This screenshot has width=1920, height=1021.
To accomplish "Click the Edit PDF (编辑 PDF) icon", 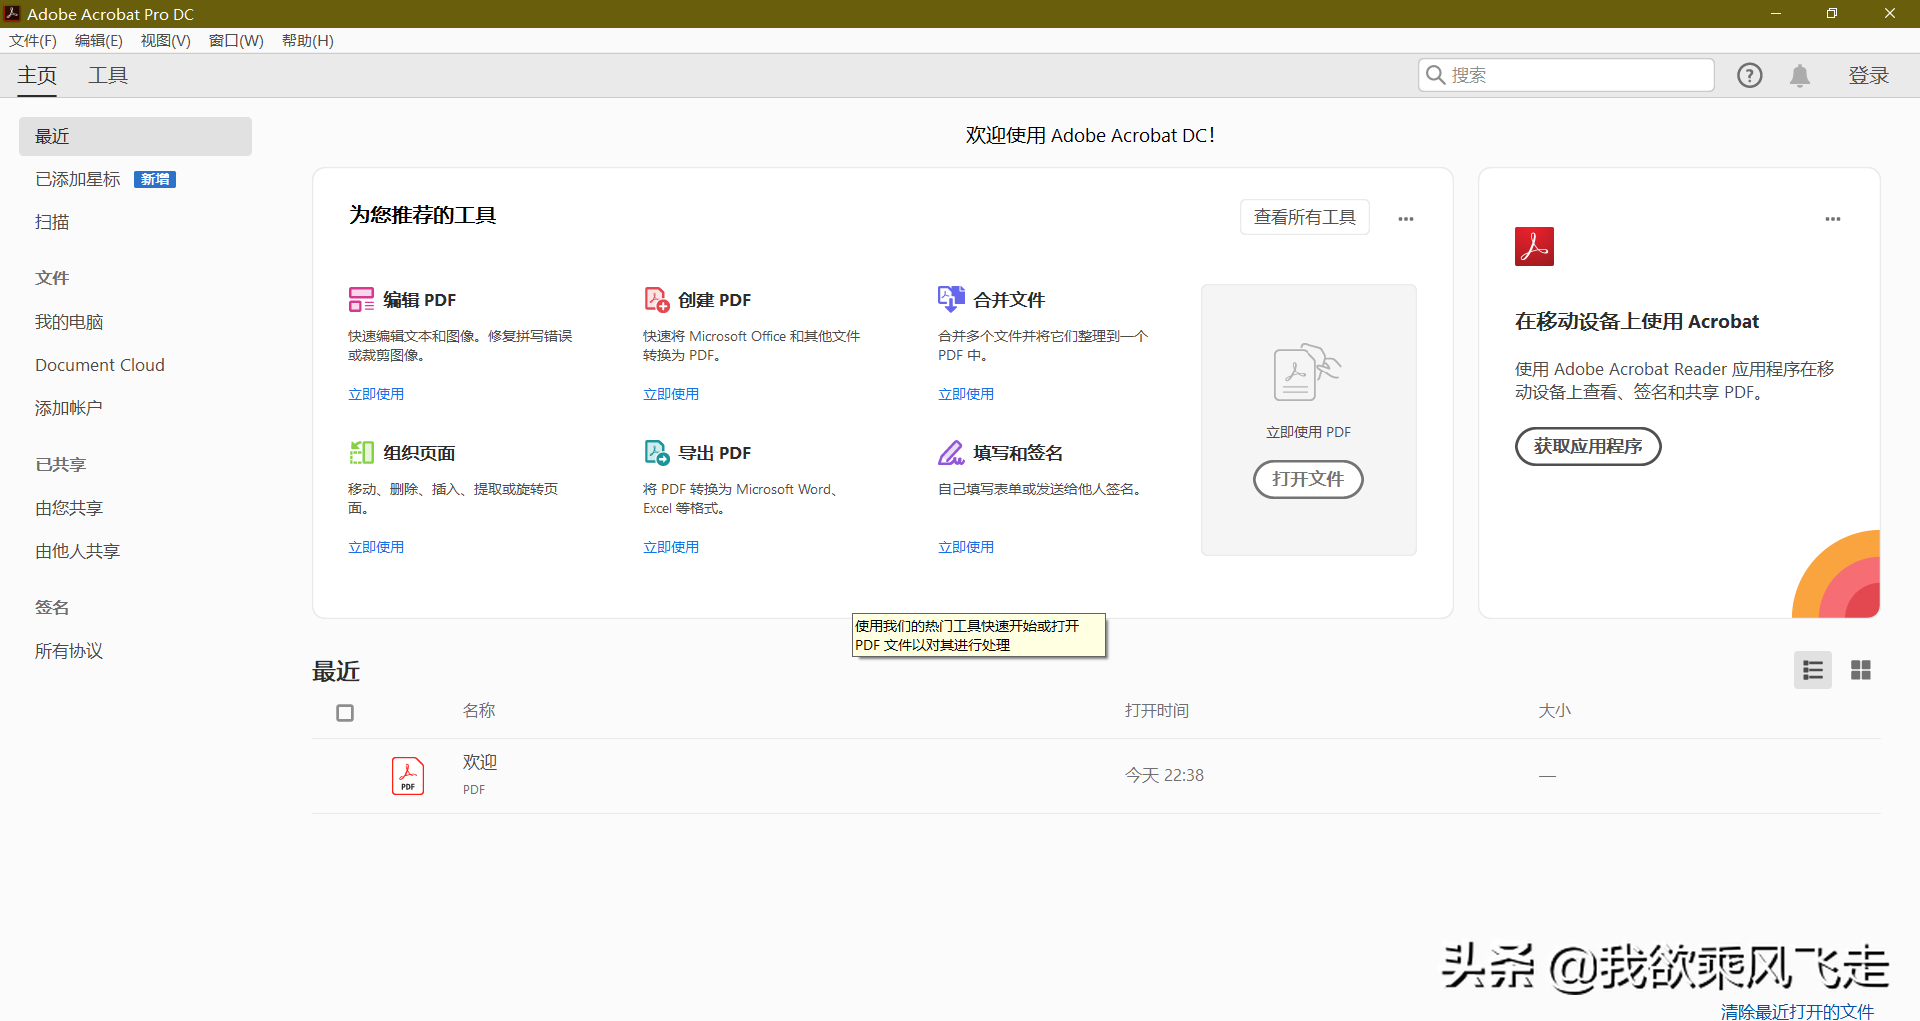I will (361, 299).
